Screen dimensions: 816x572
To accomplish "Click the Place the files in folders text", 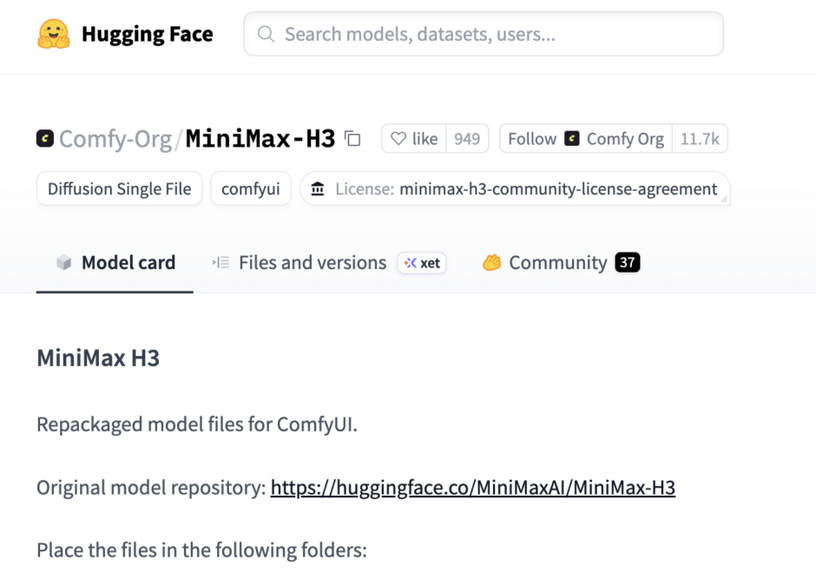I will coord(202,550).
